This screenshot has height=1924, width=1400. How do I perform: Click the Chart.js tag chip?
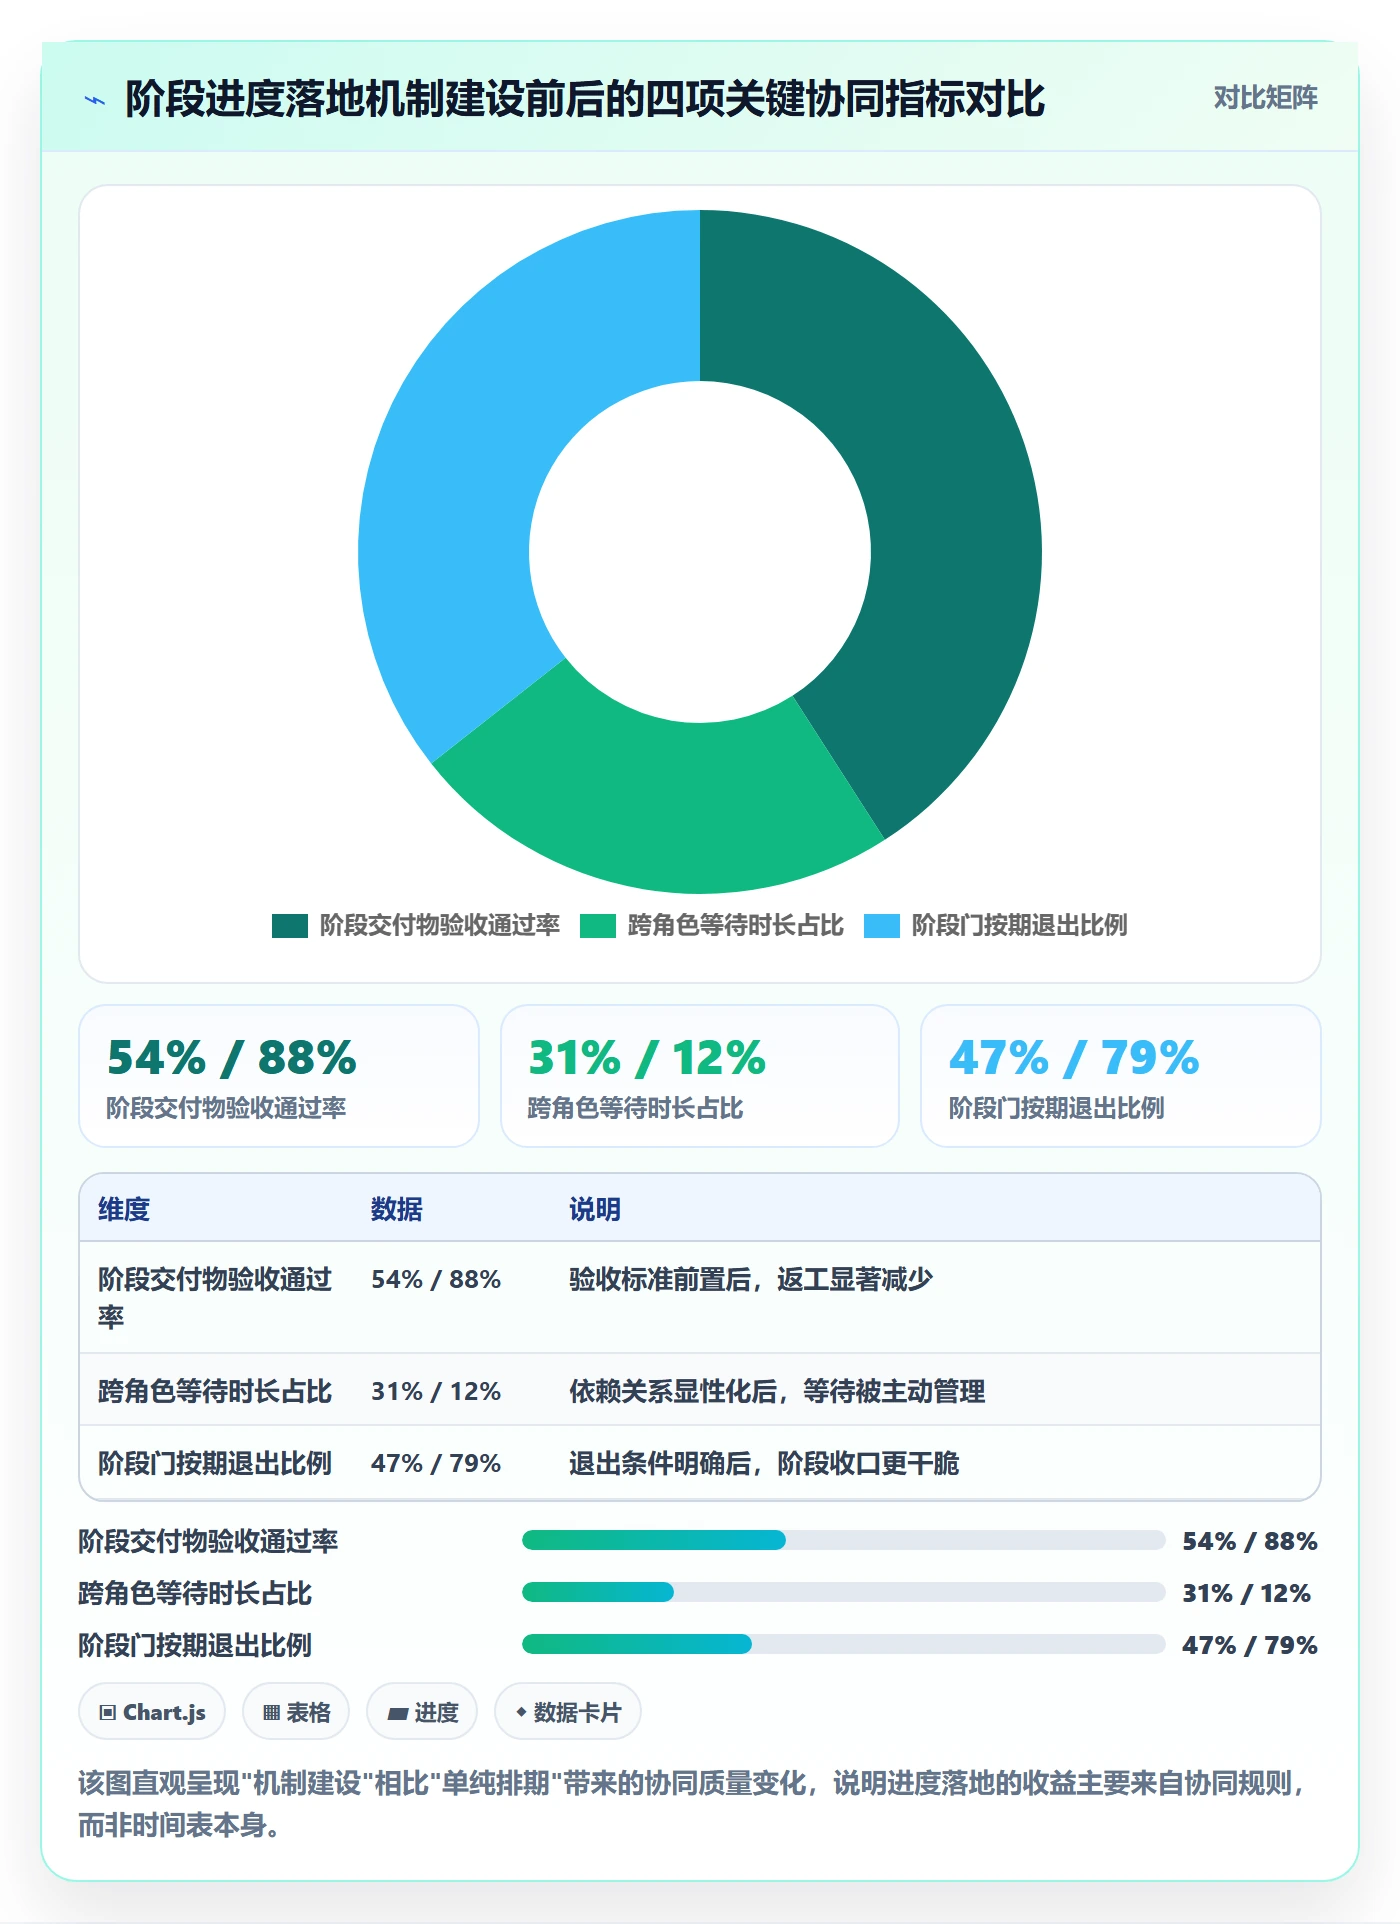(x=152, y=1712)
